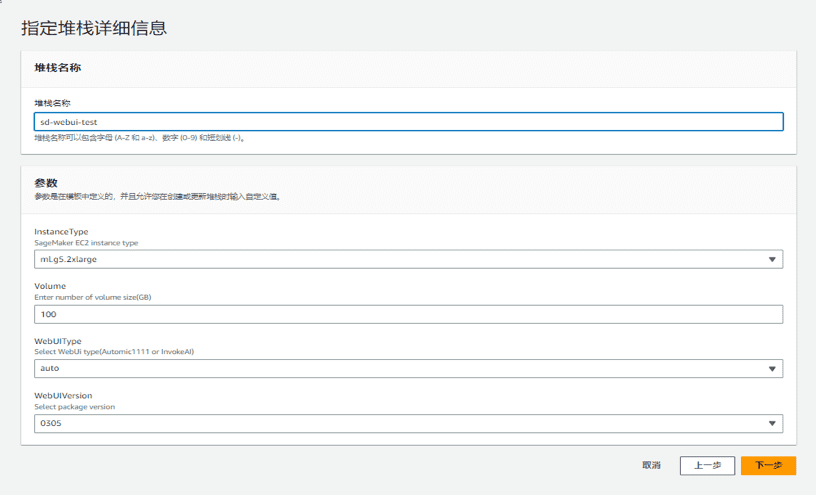Click the 'Select package version' description text
Viewport: 816px width, 495px height.
click(75, 407)
